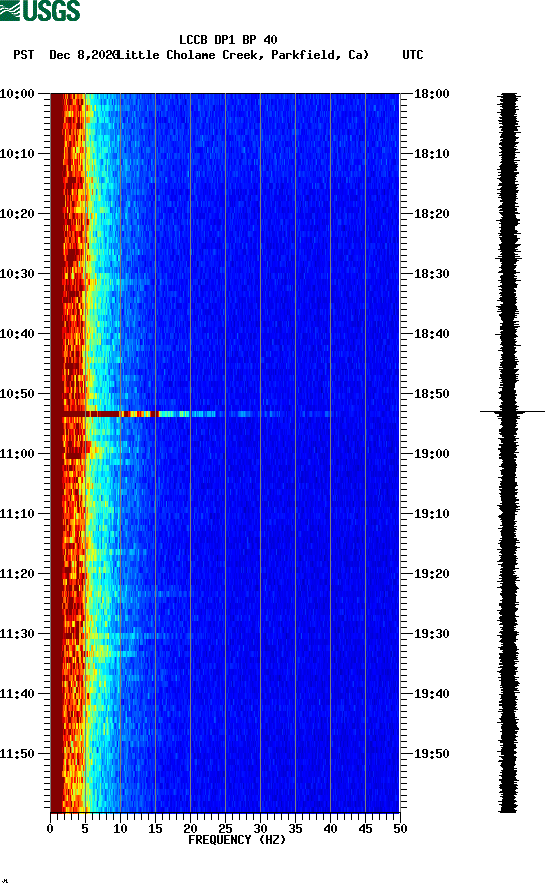The image size is (552, 892).
Task: Click the '18:30' UTC time label
Action: click(x=432, y=274)
